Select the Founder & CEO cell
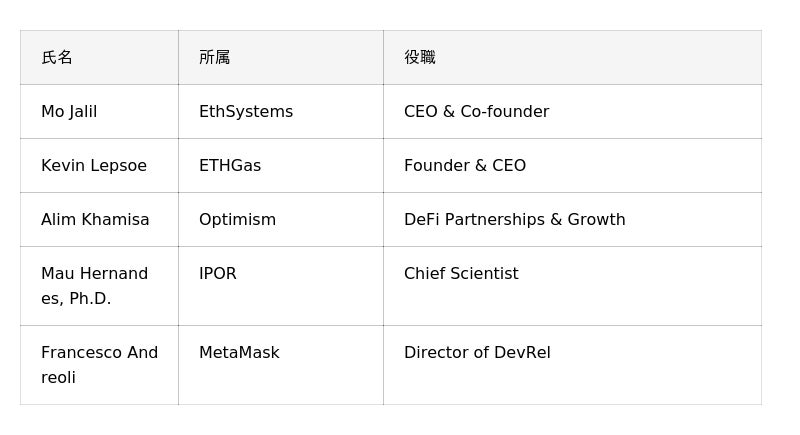Viewport: 800px width, 435px height. (x=572, y=165)
